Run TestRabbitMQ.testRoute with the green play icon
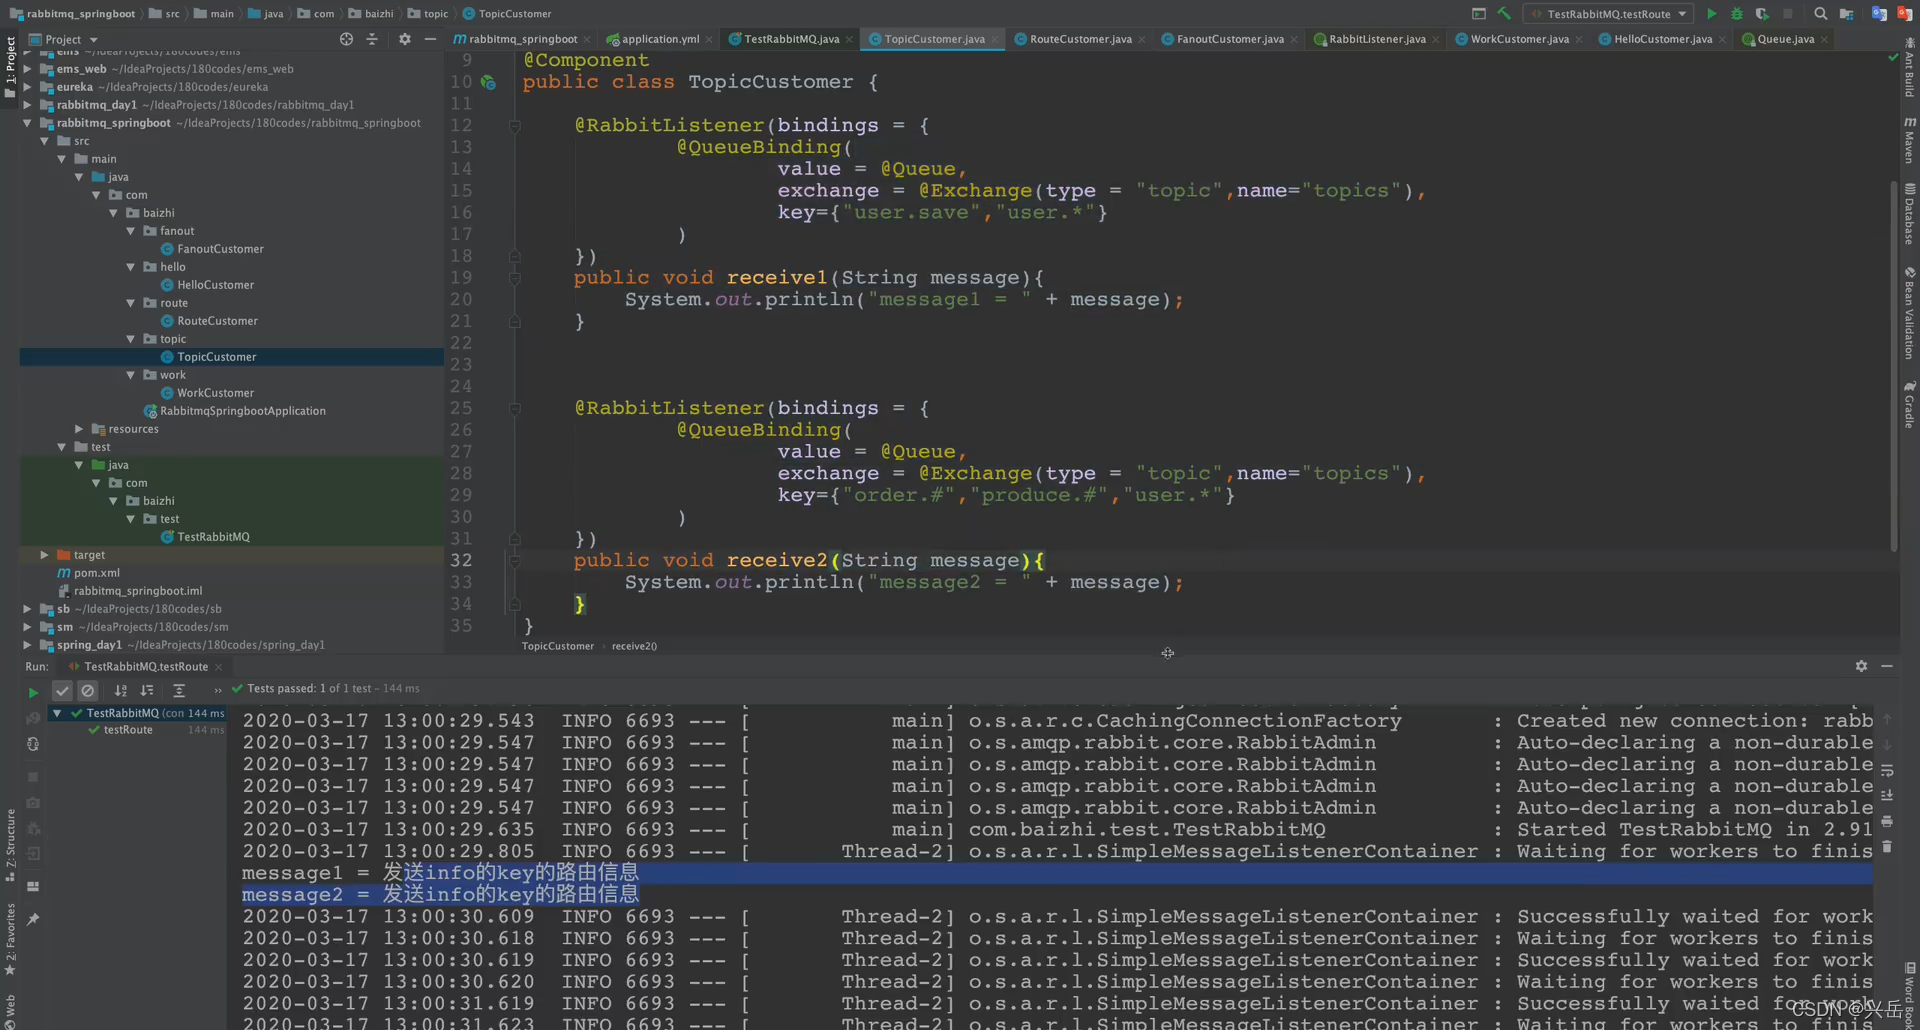The height and width of the screenshot is (1030, 1920). coord(1711,14)
